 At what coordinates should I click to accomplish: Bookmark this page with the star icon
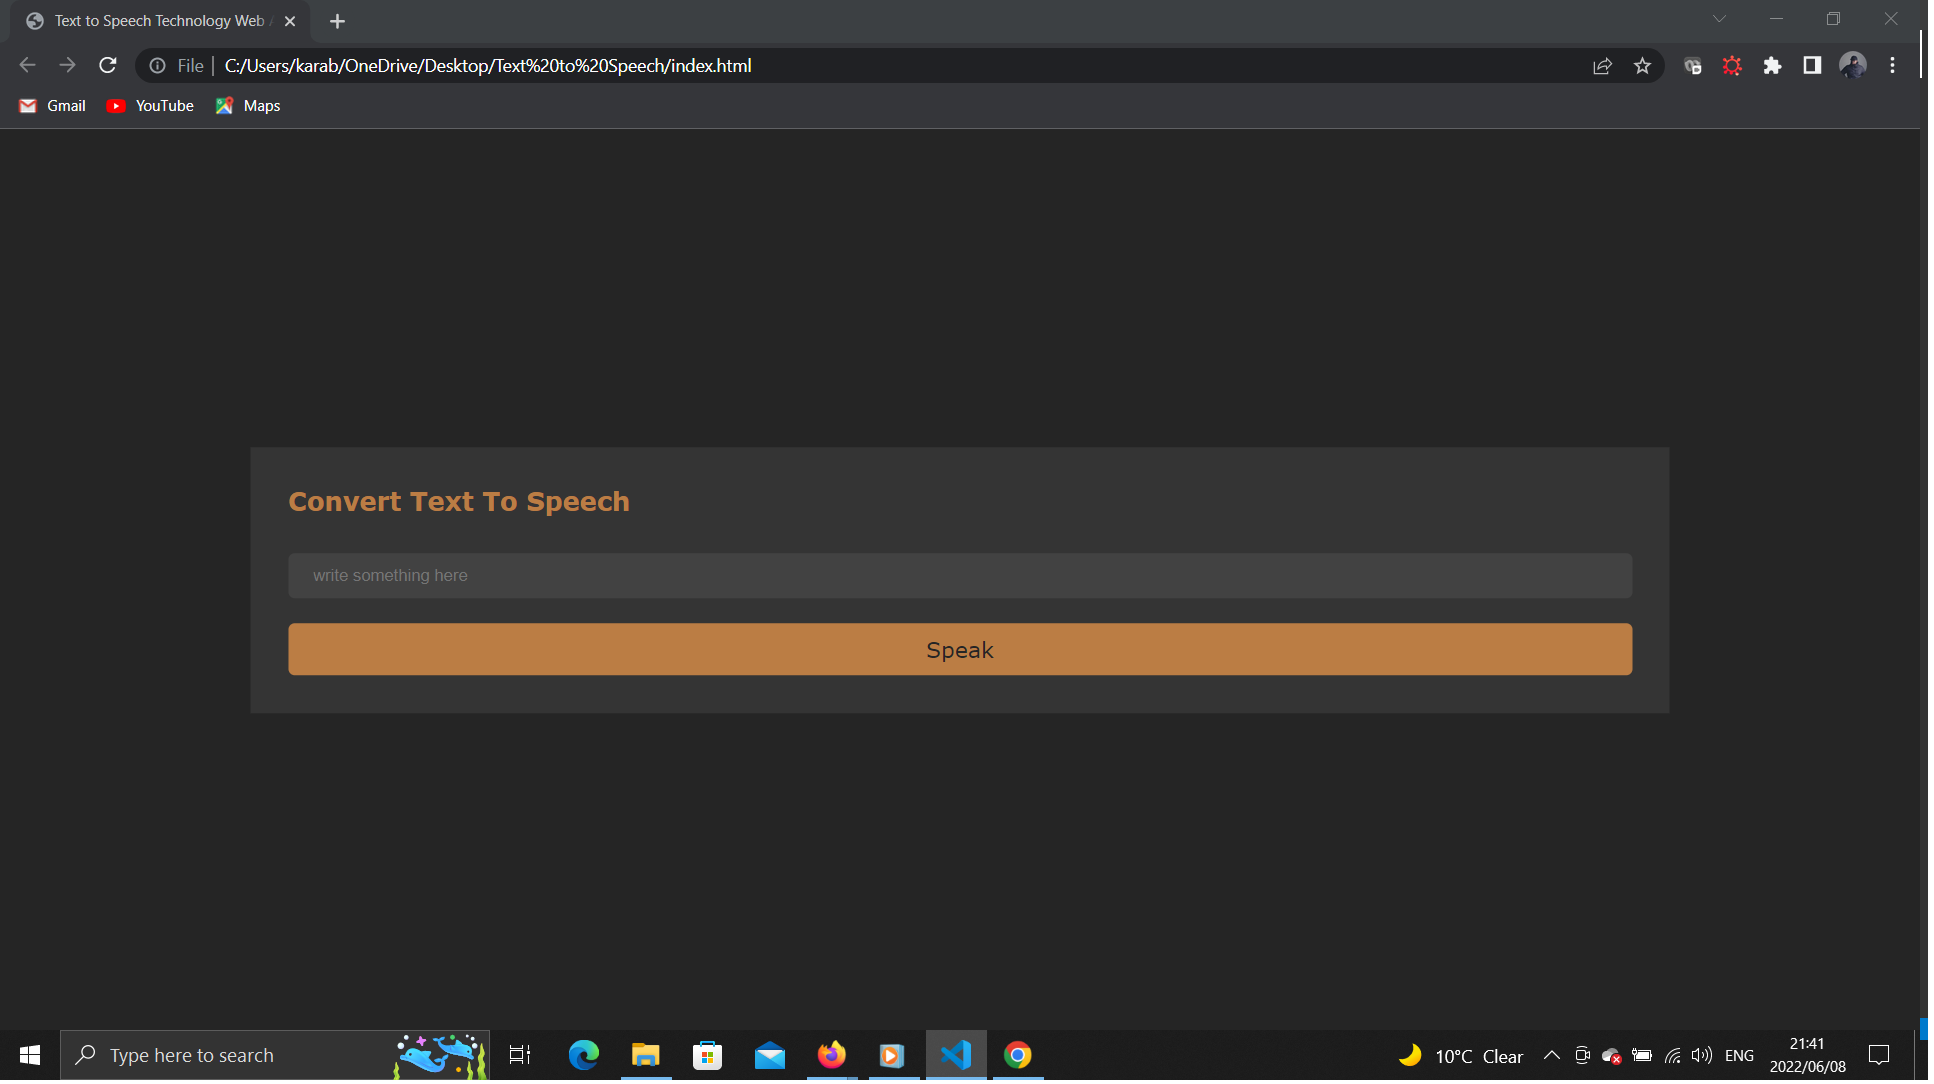pyautogui.click(x=1642, y=65)
